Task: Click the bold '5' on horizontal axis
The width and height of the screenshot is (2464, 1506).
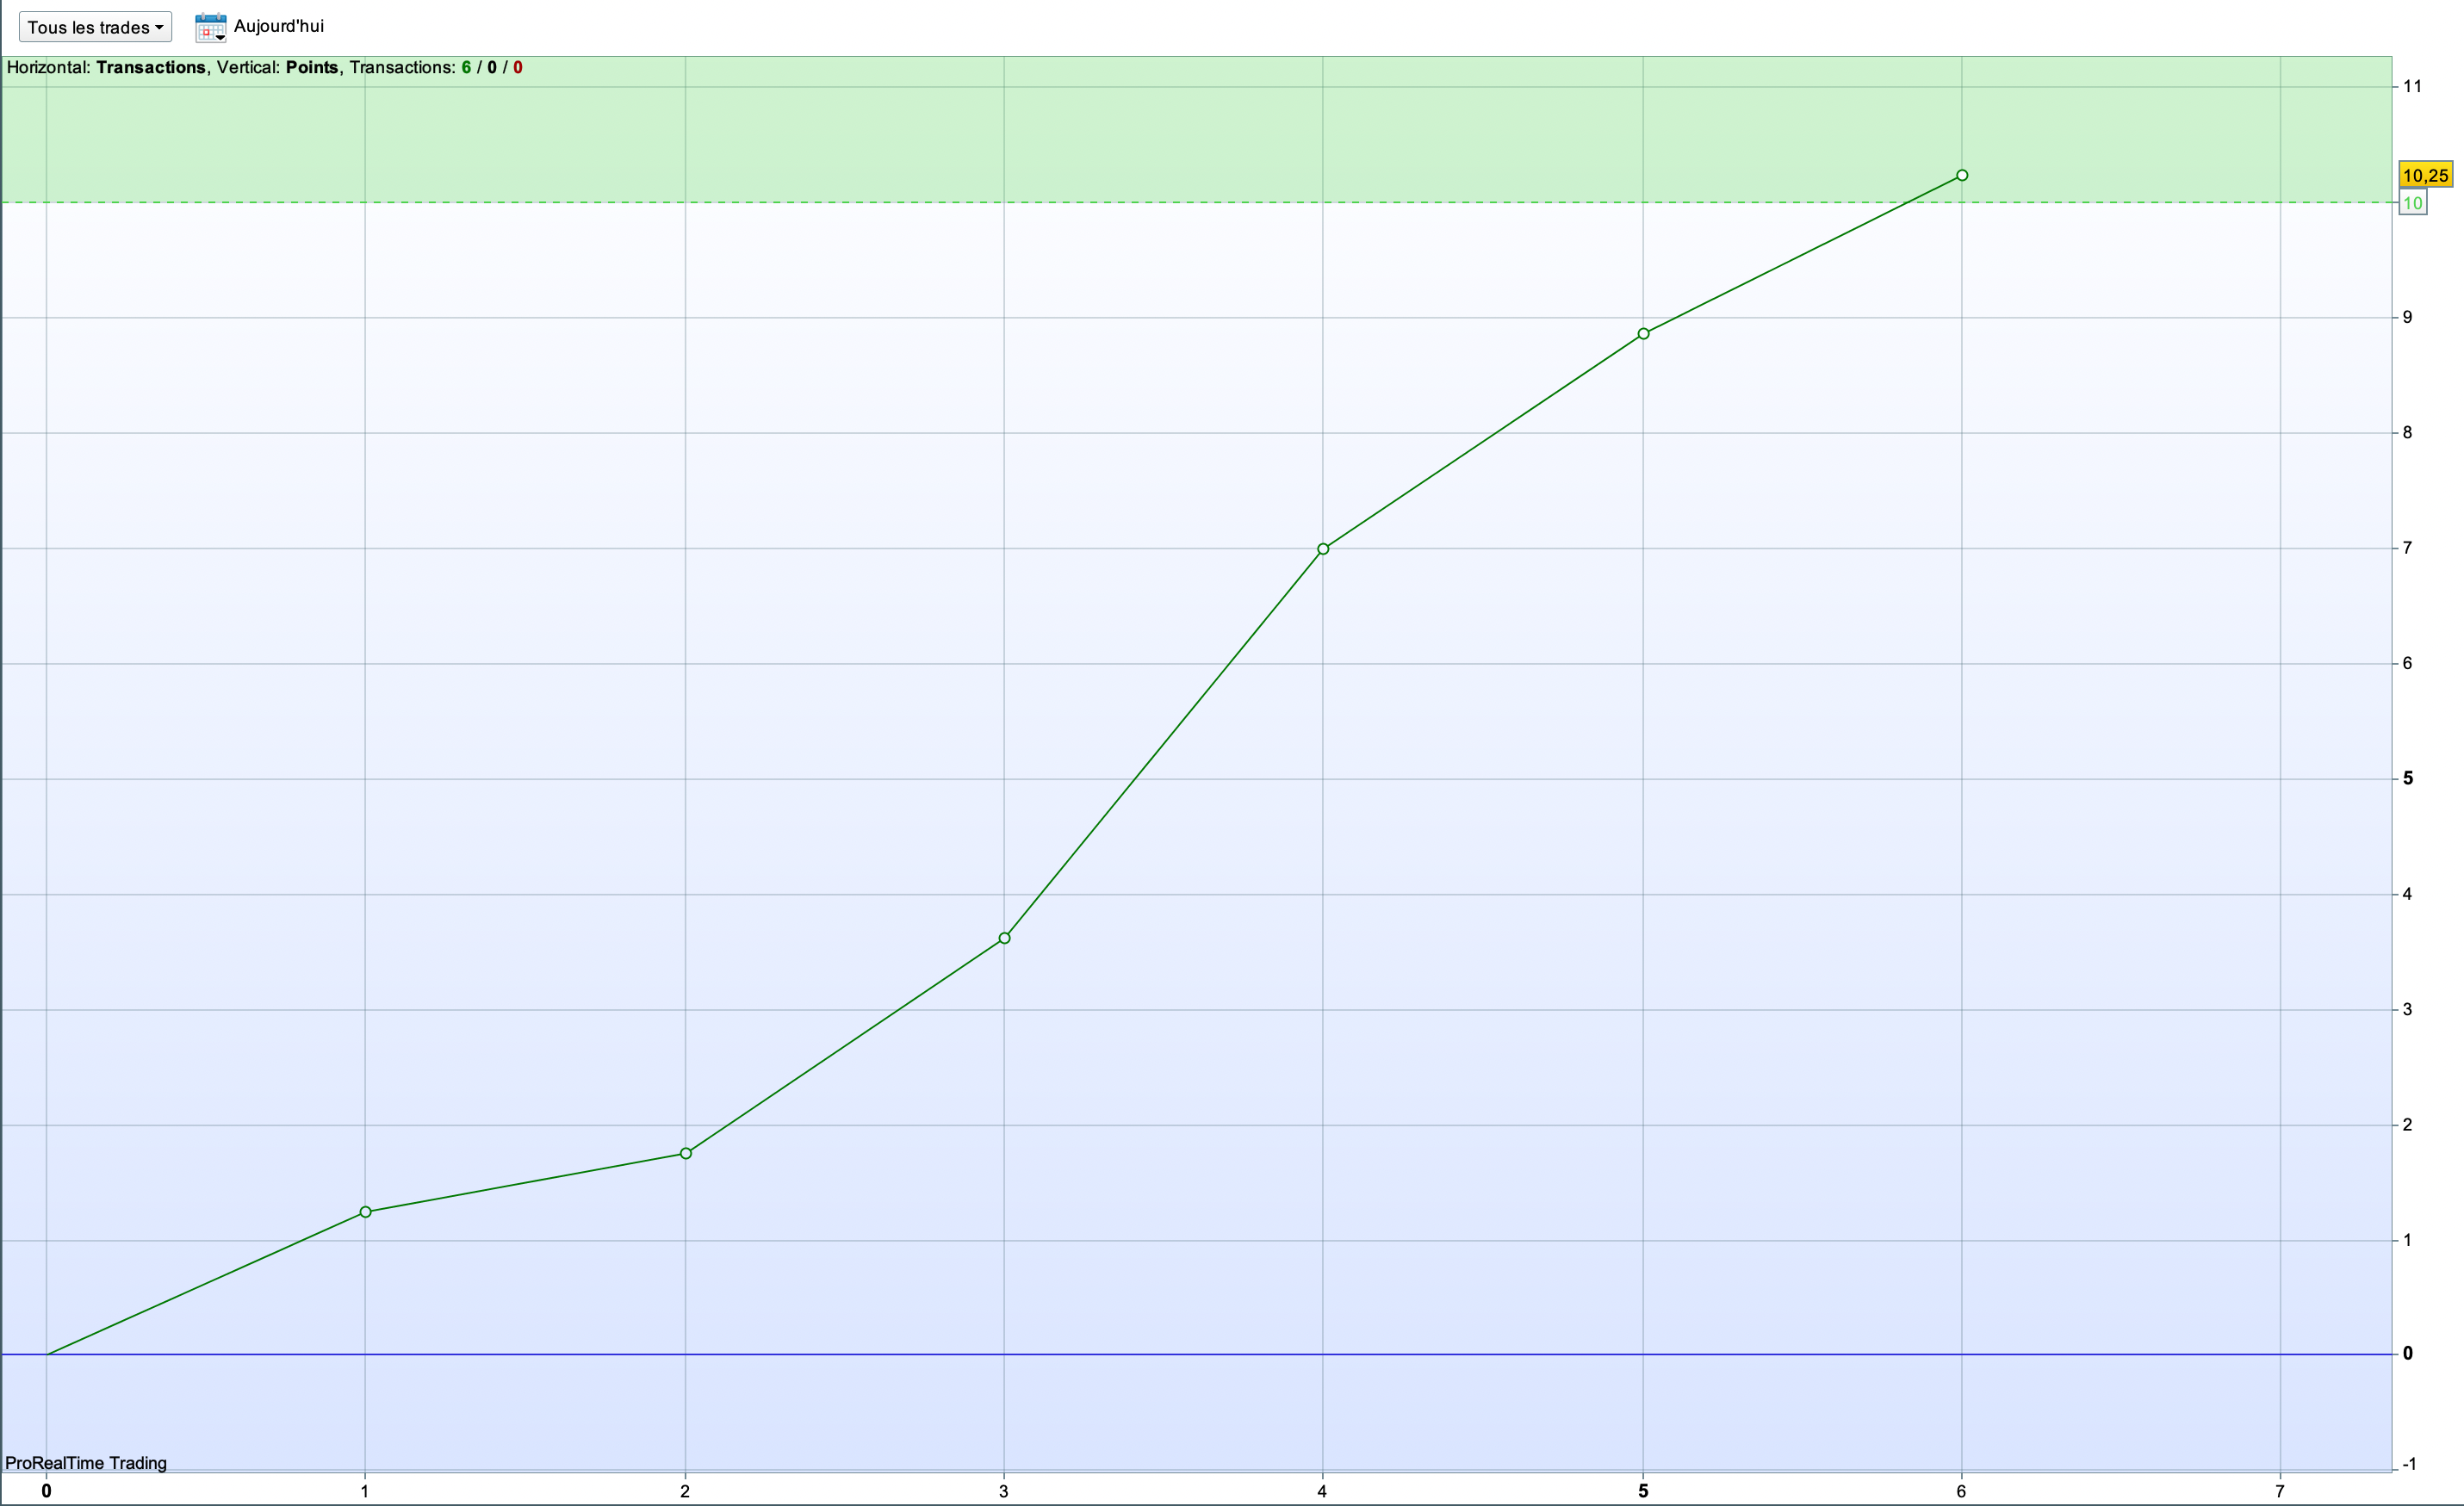Action: pos(1643,1491)
